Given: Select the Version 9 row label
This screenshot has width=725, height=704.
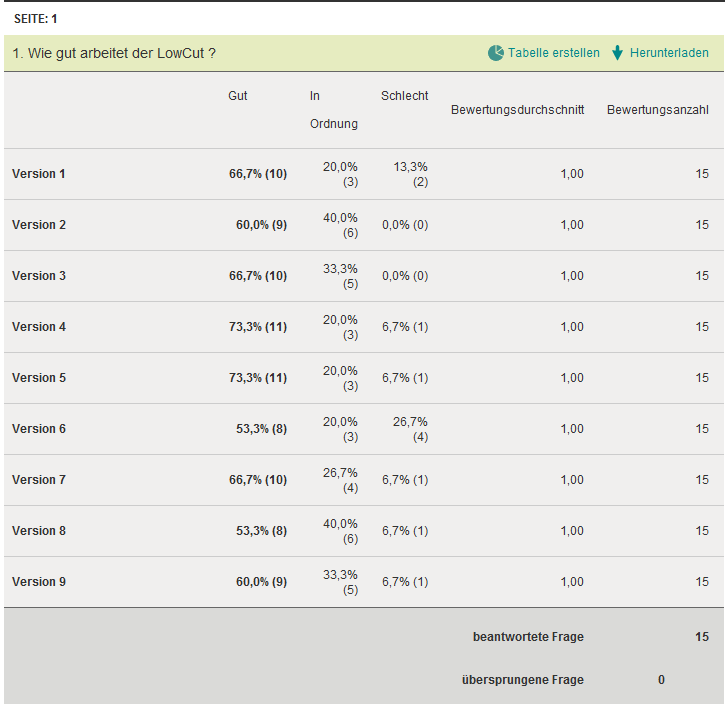Looking at the screenshot, I should pos(39,582).
